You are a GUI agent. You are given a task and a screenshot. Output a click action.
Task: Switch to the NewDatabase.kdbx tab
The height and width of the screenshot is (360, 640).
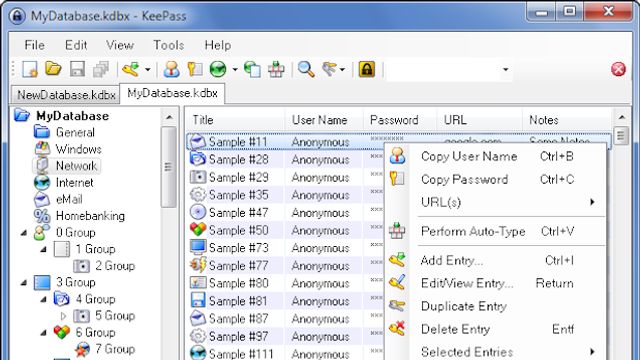pyautogui.click(x=65, y=95)
